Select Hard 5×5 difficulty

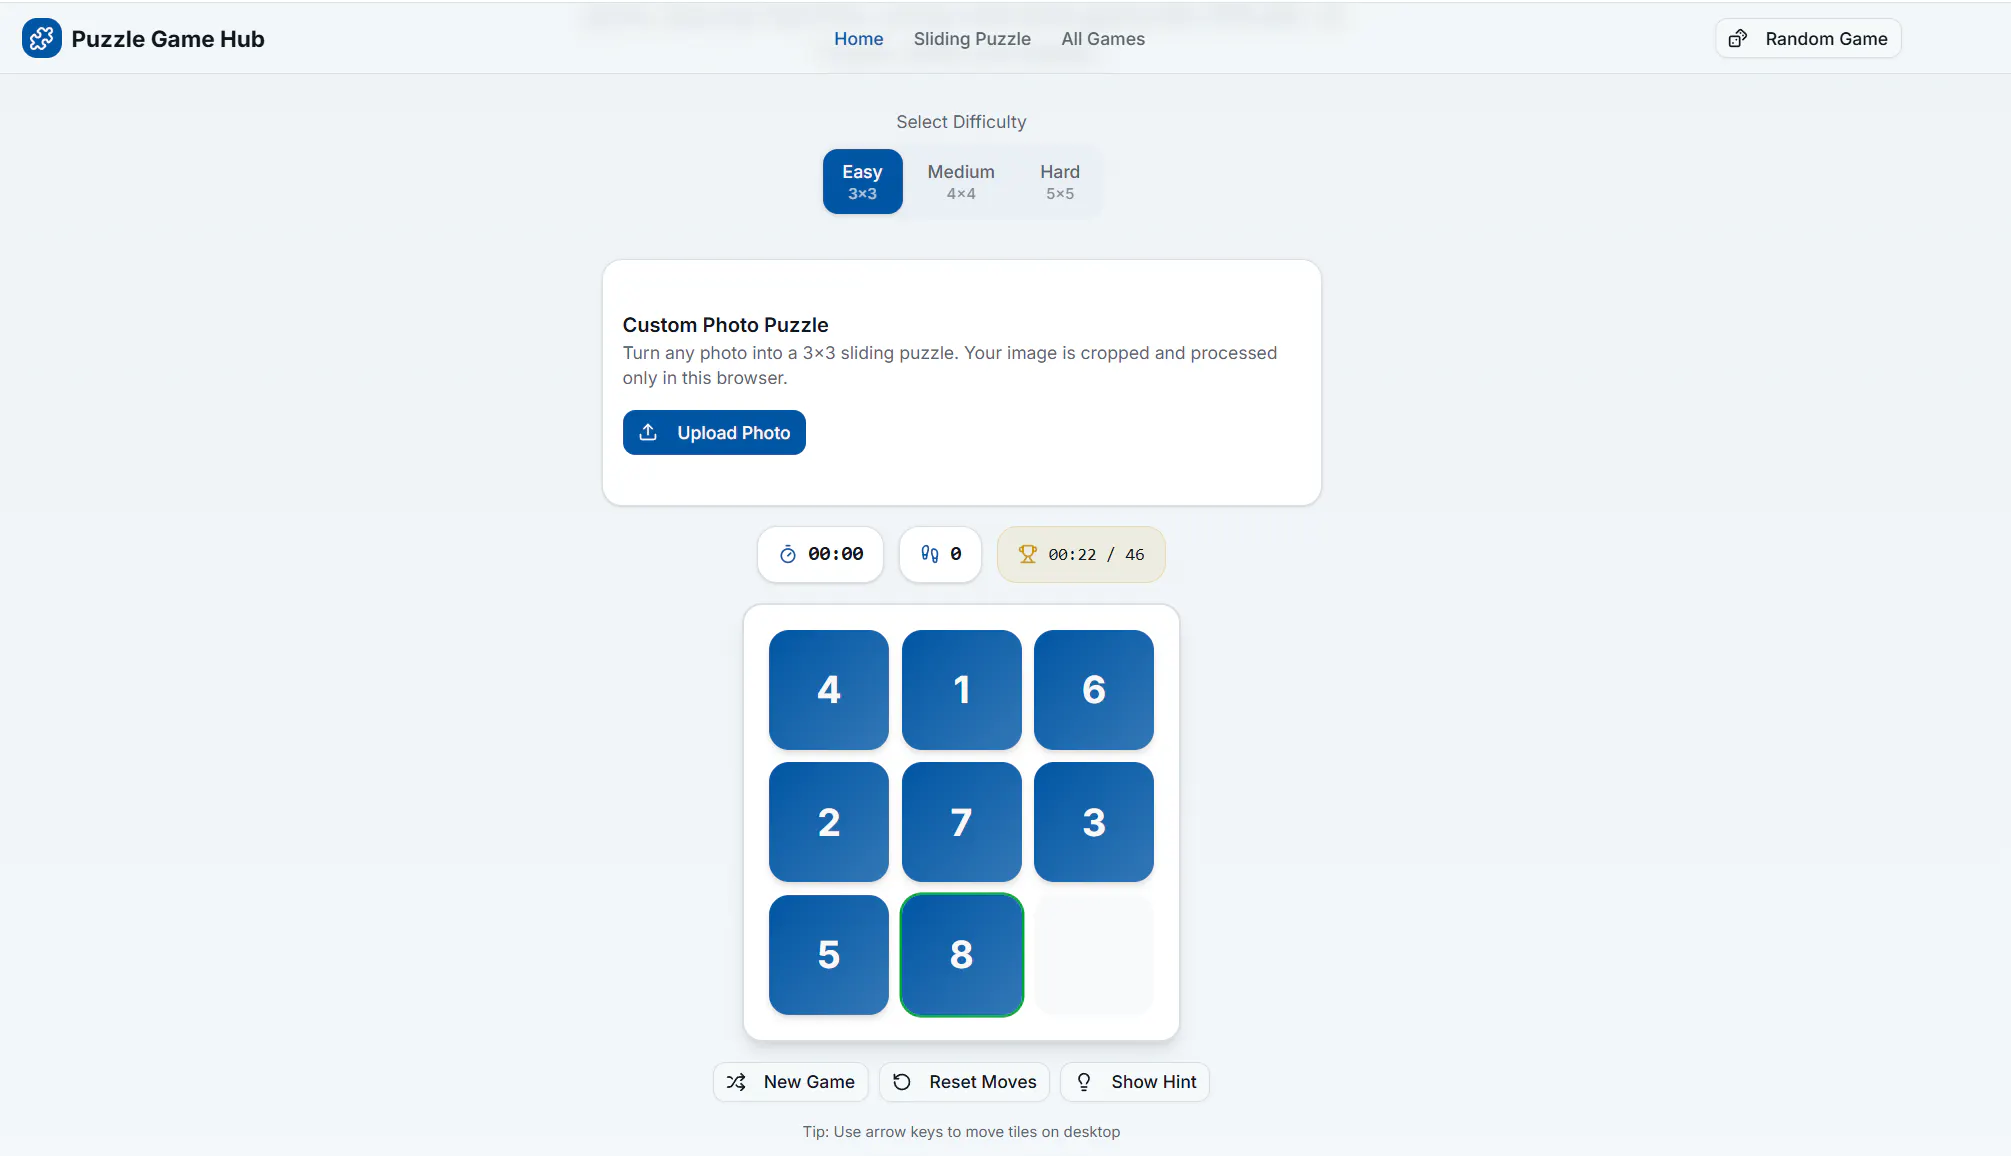1060,181
